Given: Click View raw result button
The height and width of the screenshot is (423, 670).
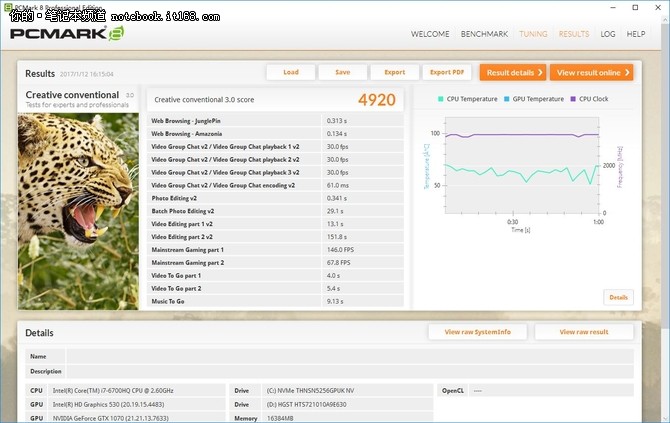Looking at the screenshot, I should 584,332.
